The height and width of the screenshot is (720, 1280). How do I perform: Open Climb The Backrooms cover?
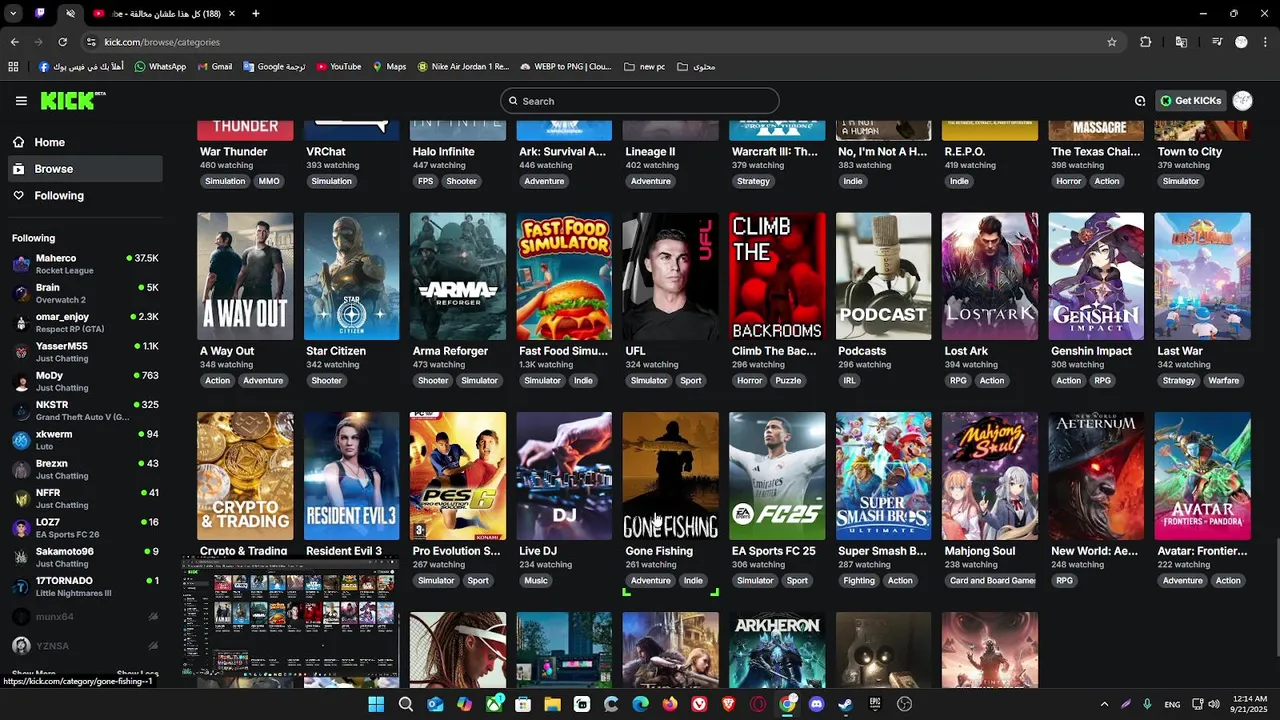click(777, 276)
